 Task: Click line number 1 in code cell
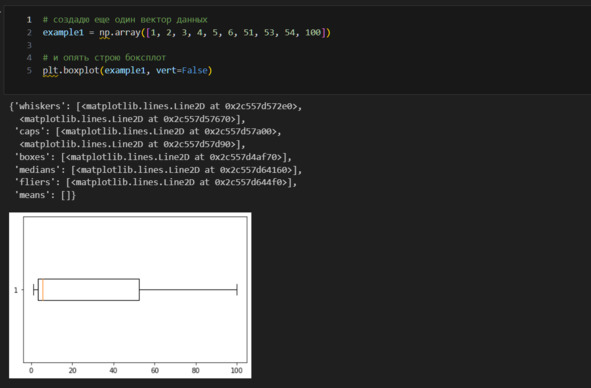(x=29, y=20)
